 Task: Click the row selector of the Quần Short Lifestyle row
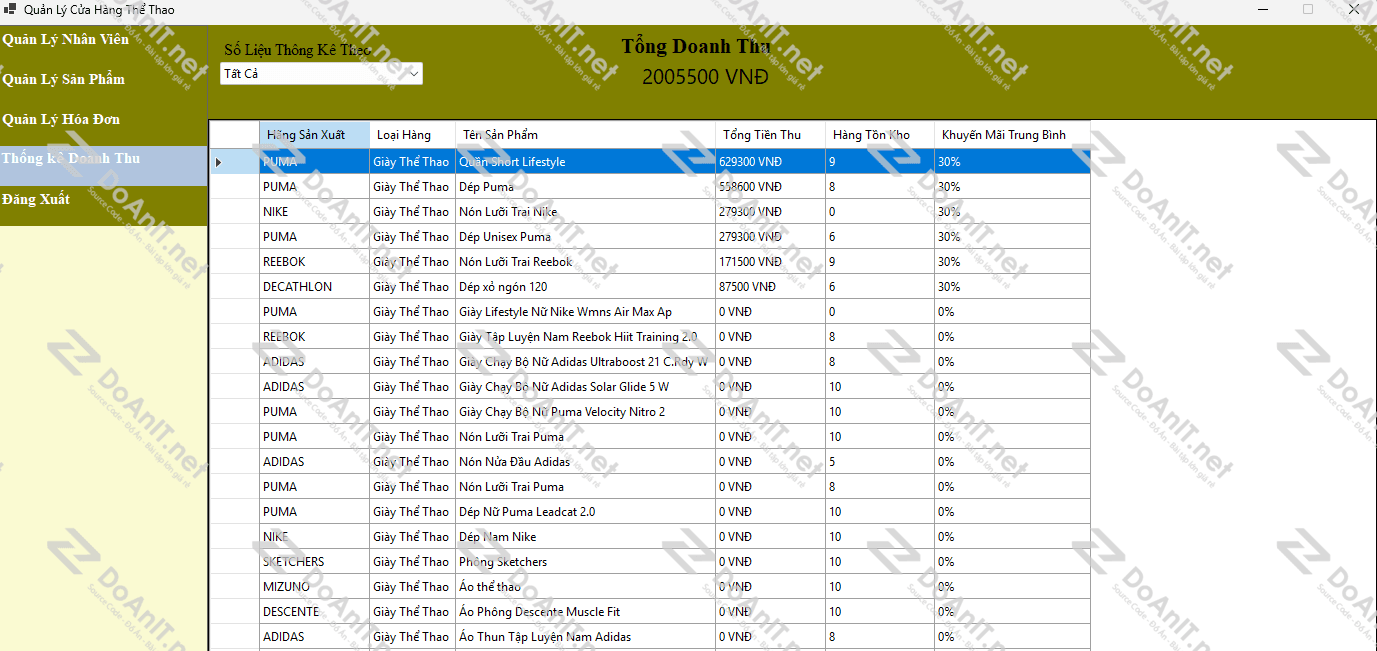coord(234,162)
